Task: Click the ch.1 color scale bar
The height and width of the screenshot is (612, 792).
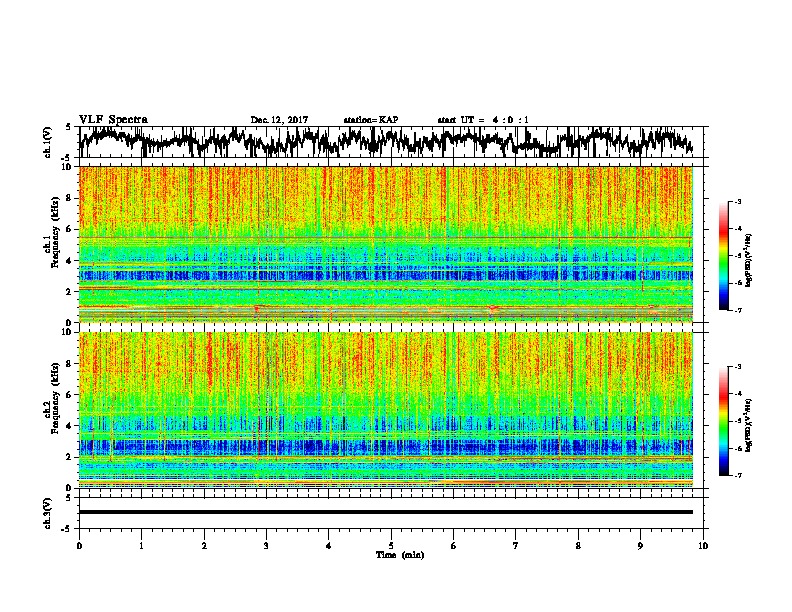Action: [x=723, y=256]
